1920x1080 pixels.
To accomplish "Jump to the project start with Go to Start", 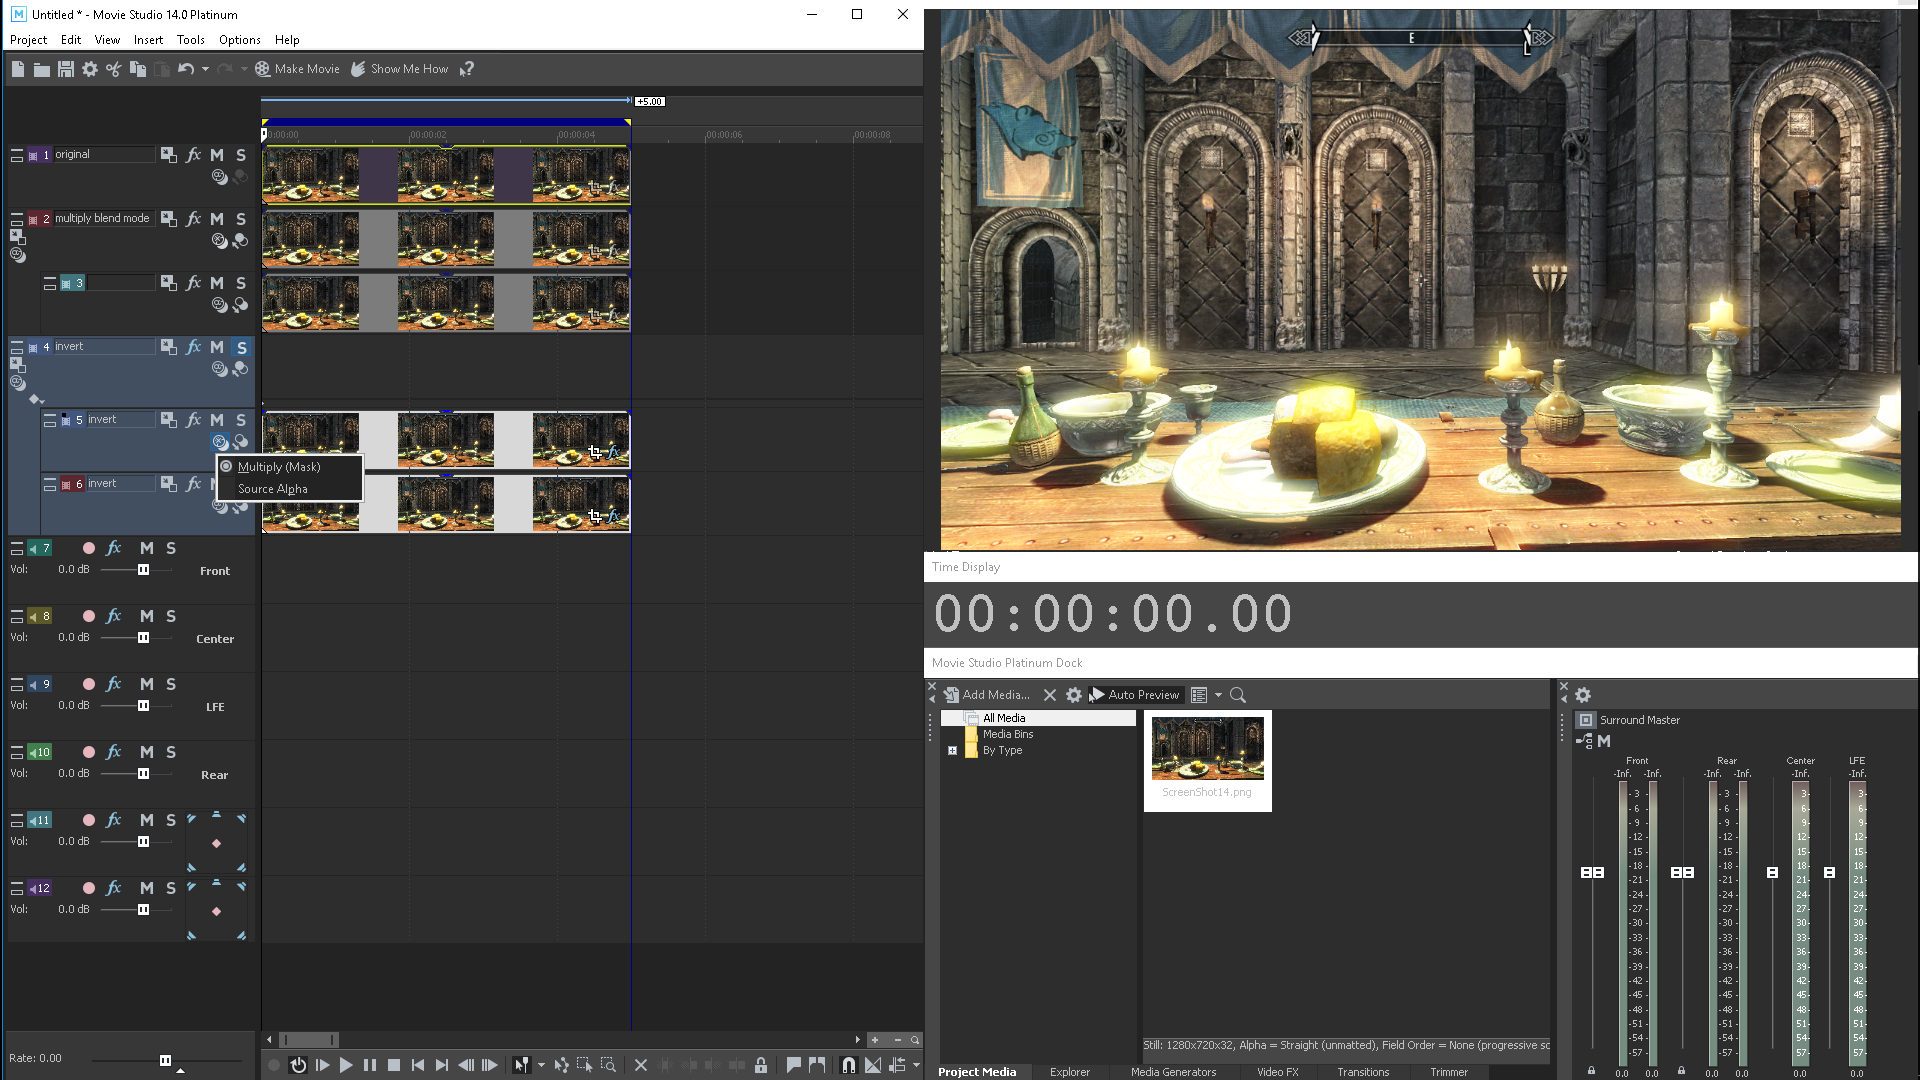I will point(418,1065).
